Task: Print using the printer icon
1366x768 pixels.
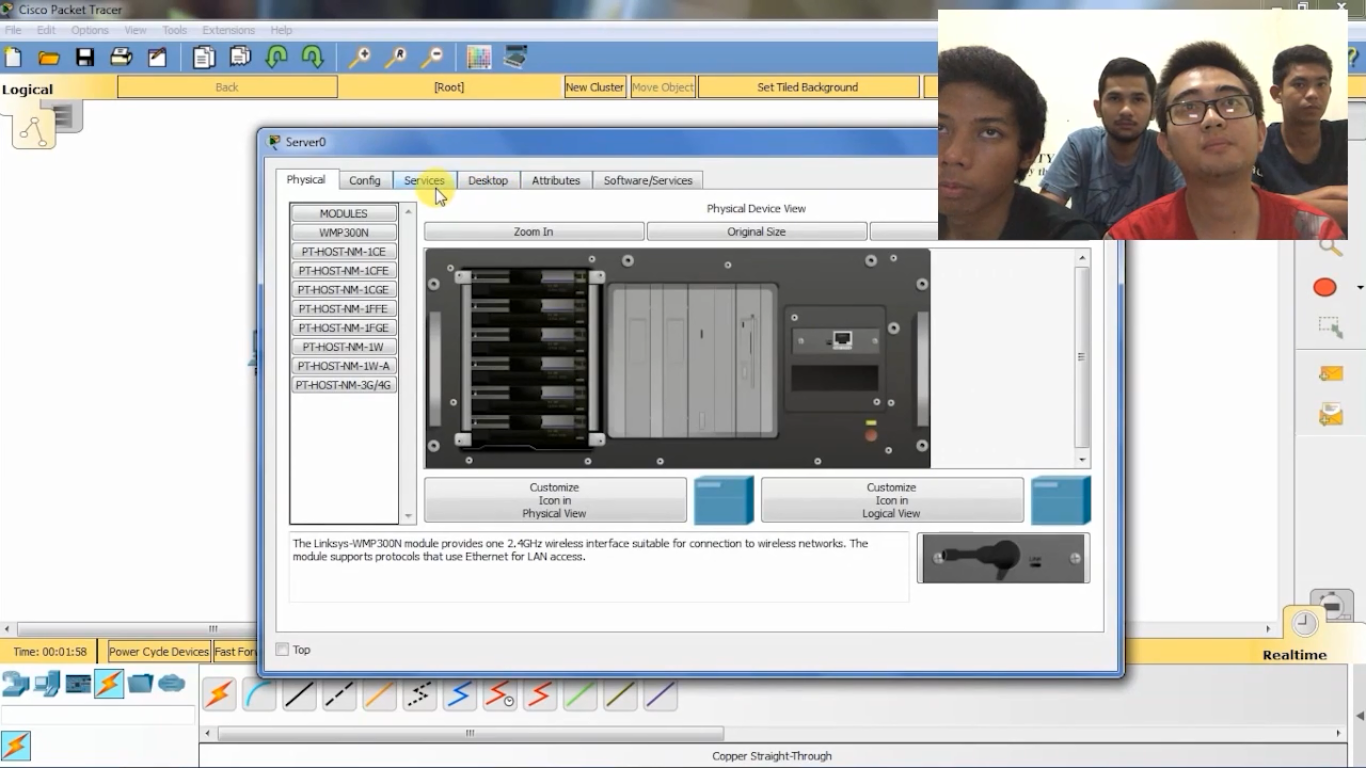Action: (121, 58)
